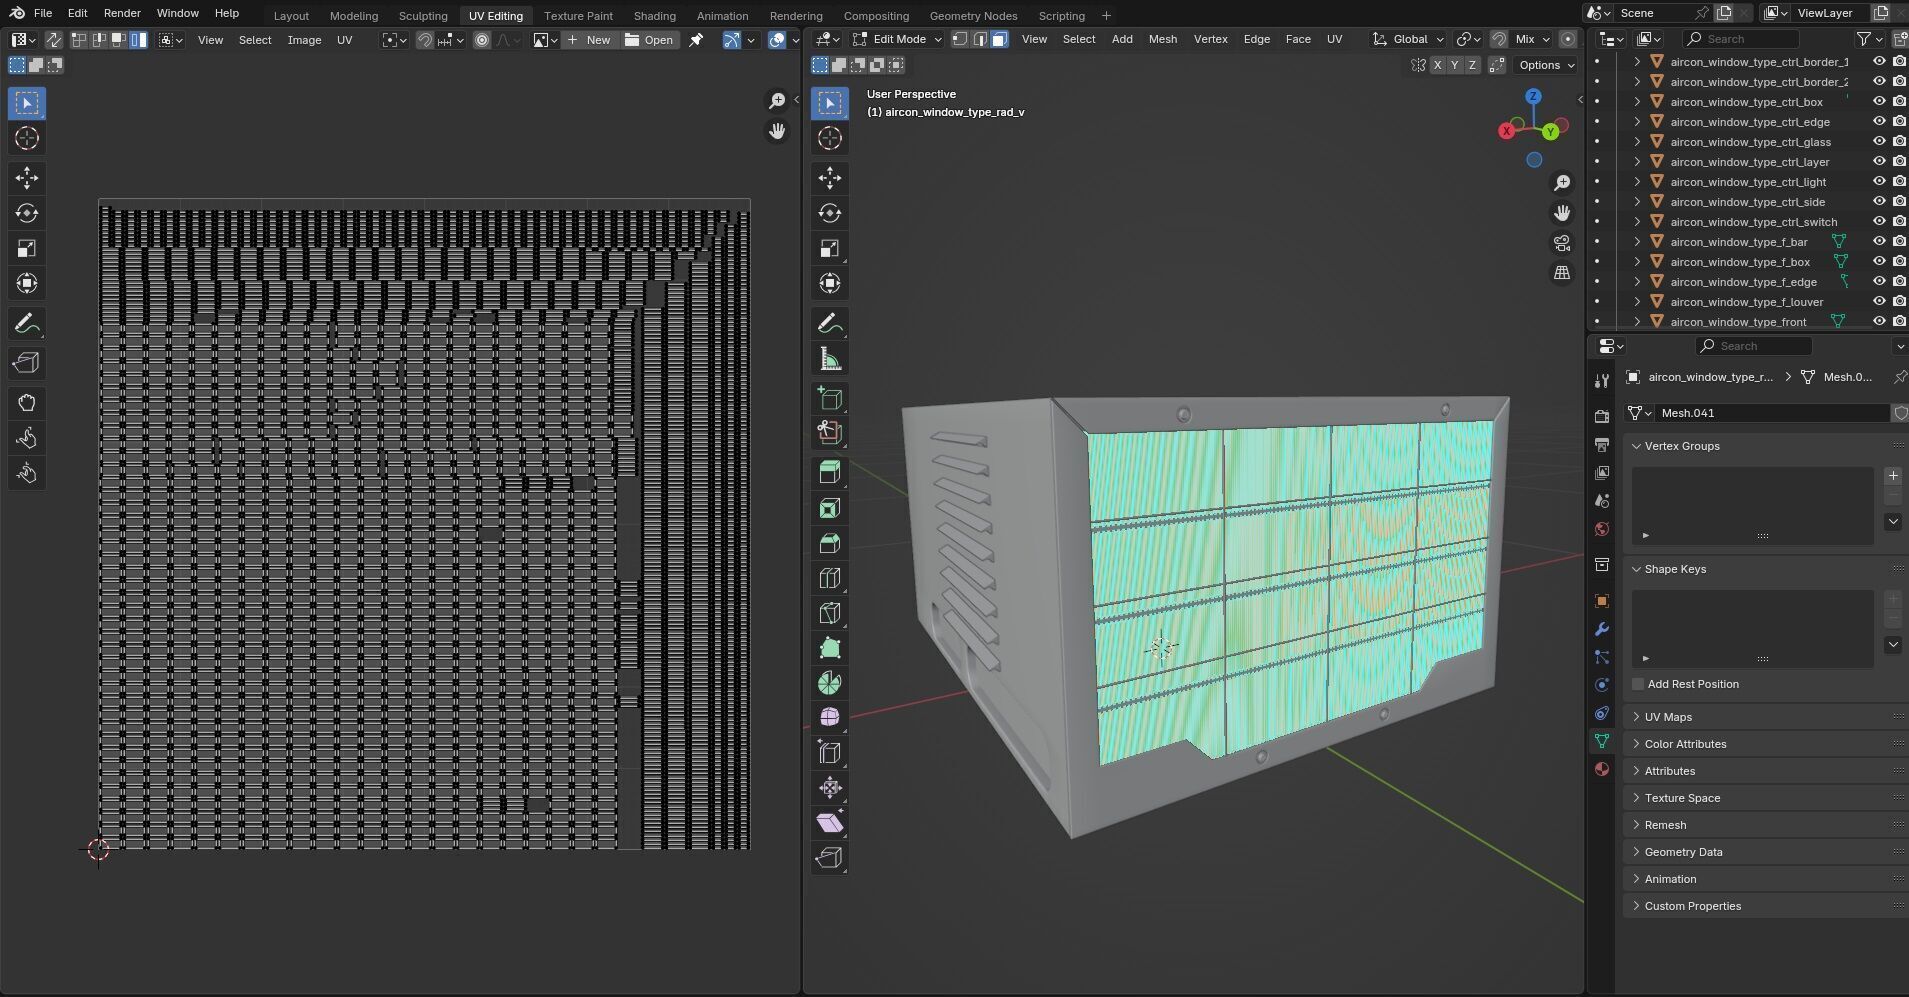Select the Inset Faces tool
Image resolution: width=1909 pixels, height=997 pixels.
(x=829, y=508)
